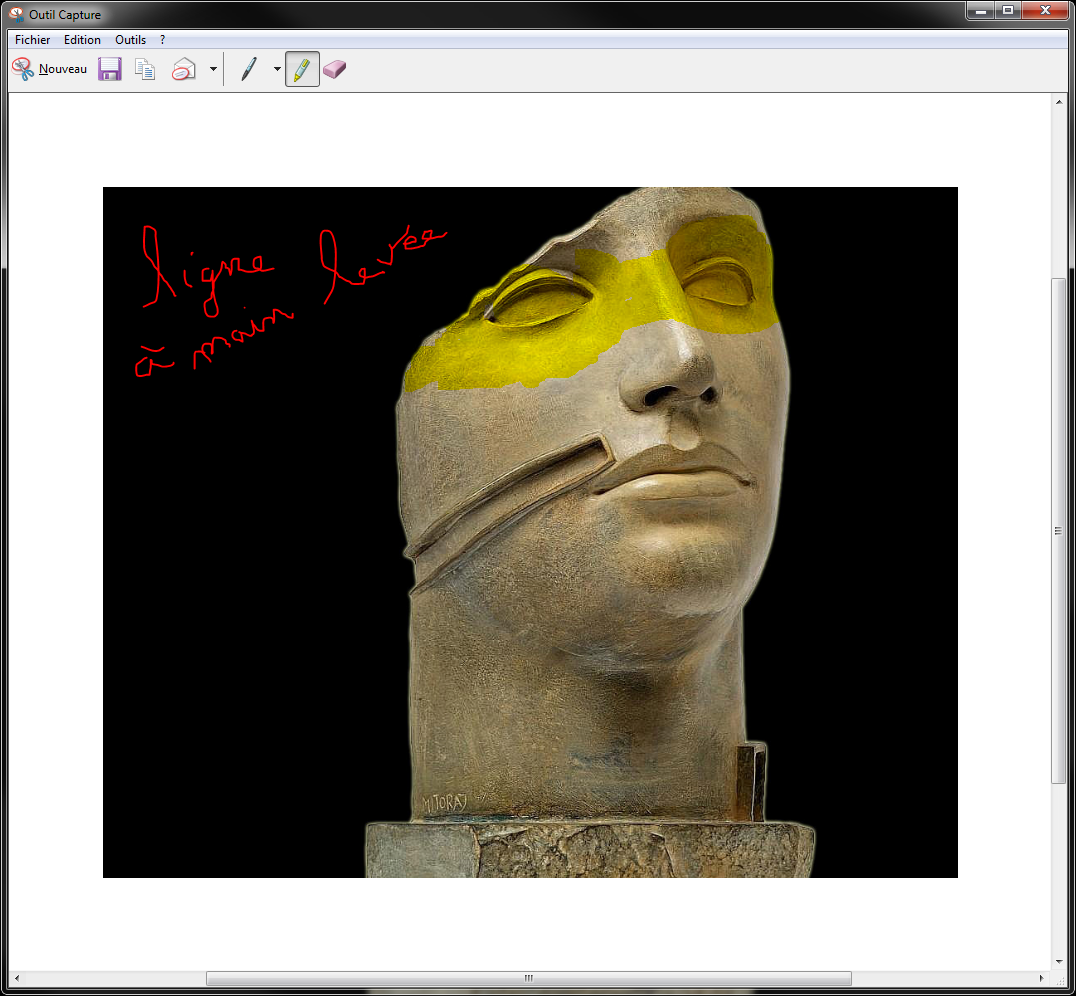This screenshot has height=996, width=1076.
Task: Open the ? help menu
Action: pyautogui.click(x=163, y=40)
